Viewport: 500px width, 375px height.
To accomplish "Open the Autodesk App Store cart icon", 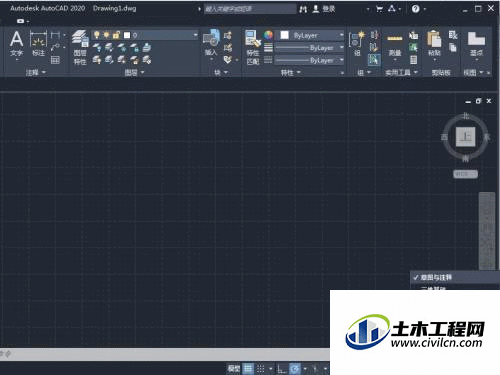I will tap(379, 9).
